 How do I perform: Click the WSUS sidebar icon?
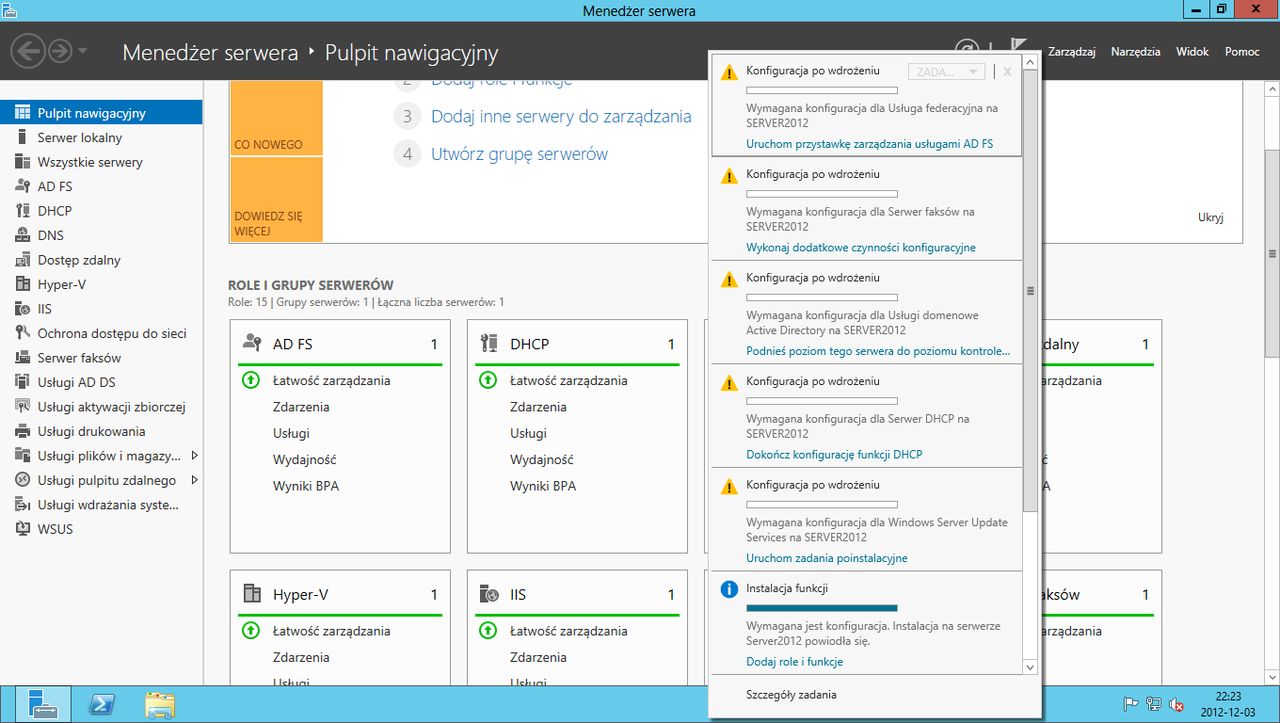[22, 529]
